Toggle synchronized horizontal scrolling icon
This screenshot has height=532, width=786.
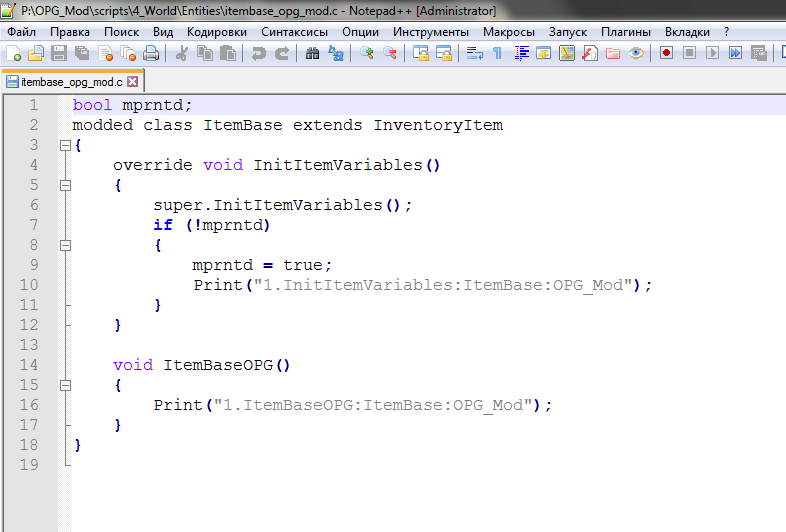point(444,53)
